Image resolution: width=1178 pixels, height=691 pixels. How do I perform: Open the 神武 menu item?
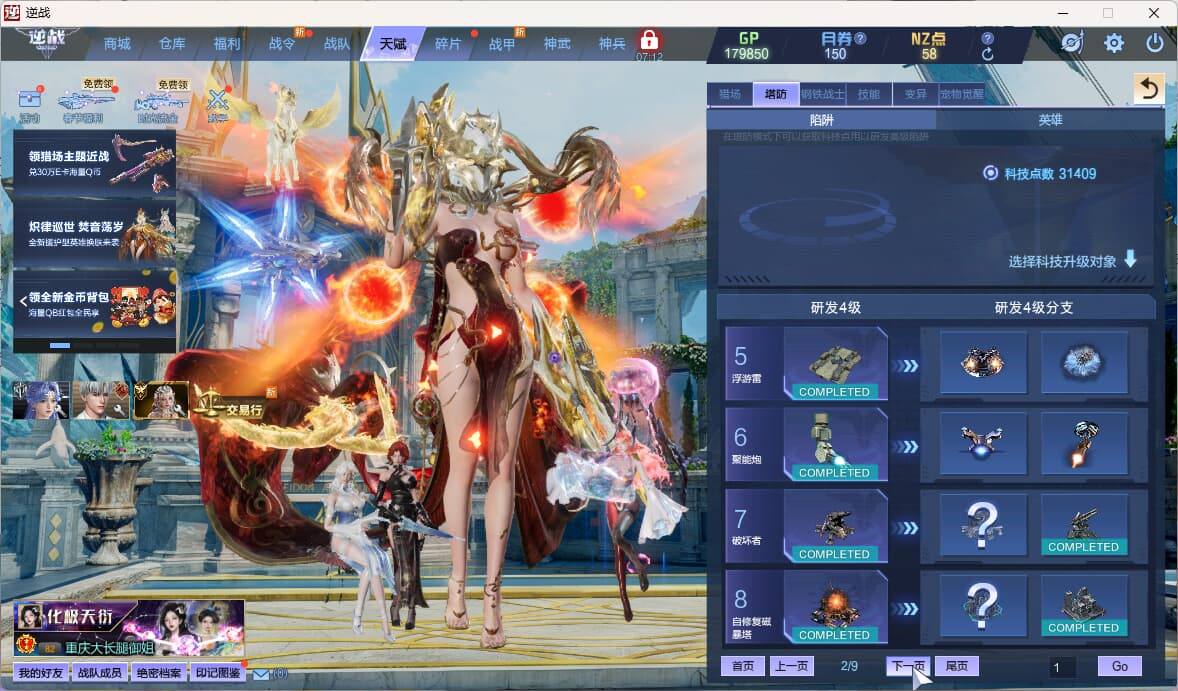tap(557, 44)
